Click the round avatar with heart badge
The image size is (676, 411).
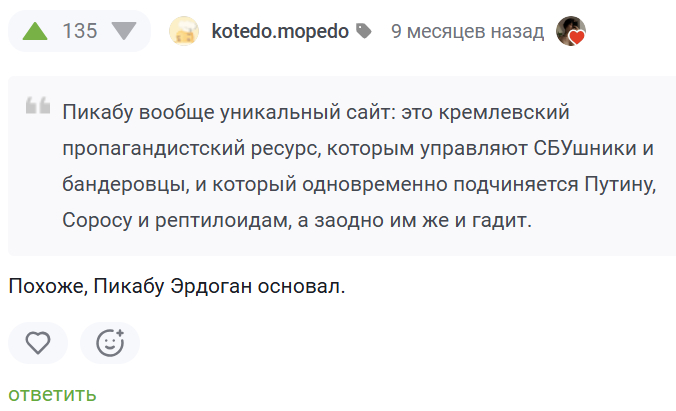point(570,31)
